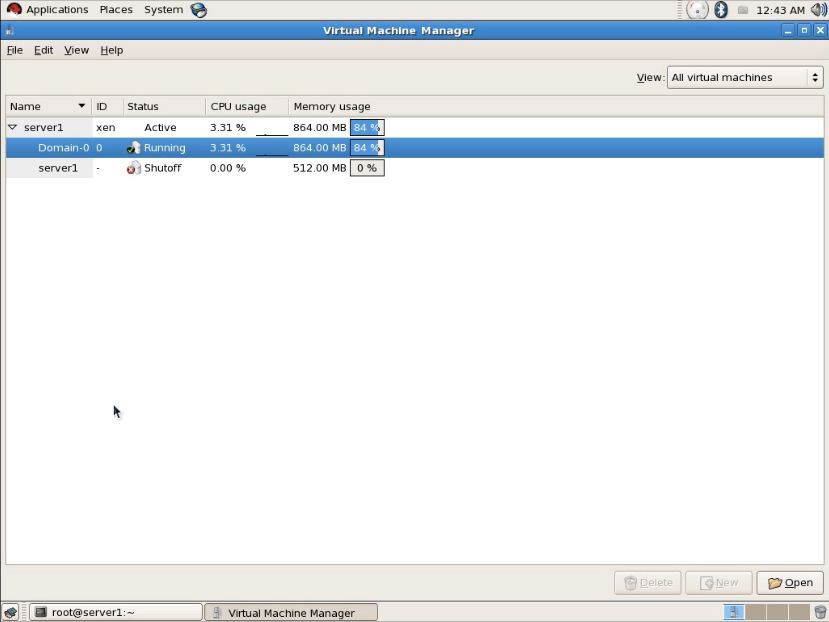
Task: Click the window menu icon in the title bar
Action: (10, 31)
